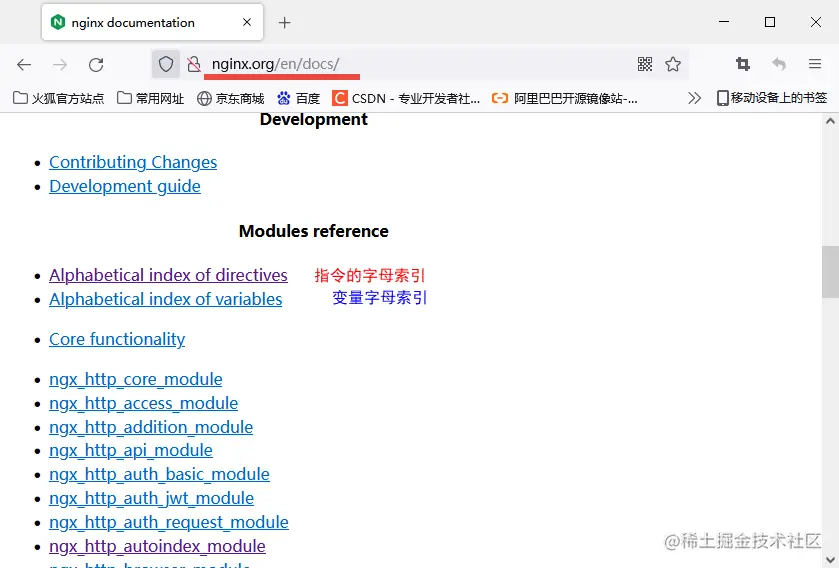Click the Development heading text

coord(314,119)
